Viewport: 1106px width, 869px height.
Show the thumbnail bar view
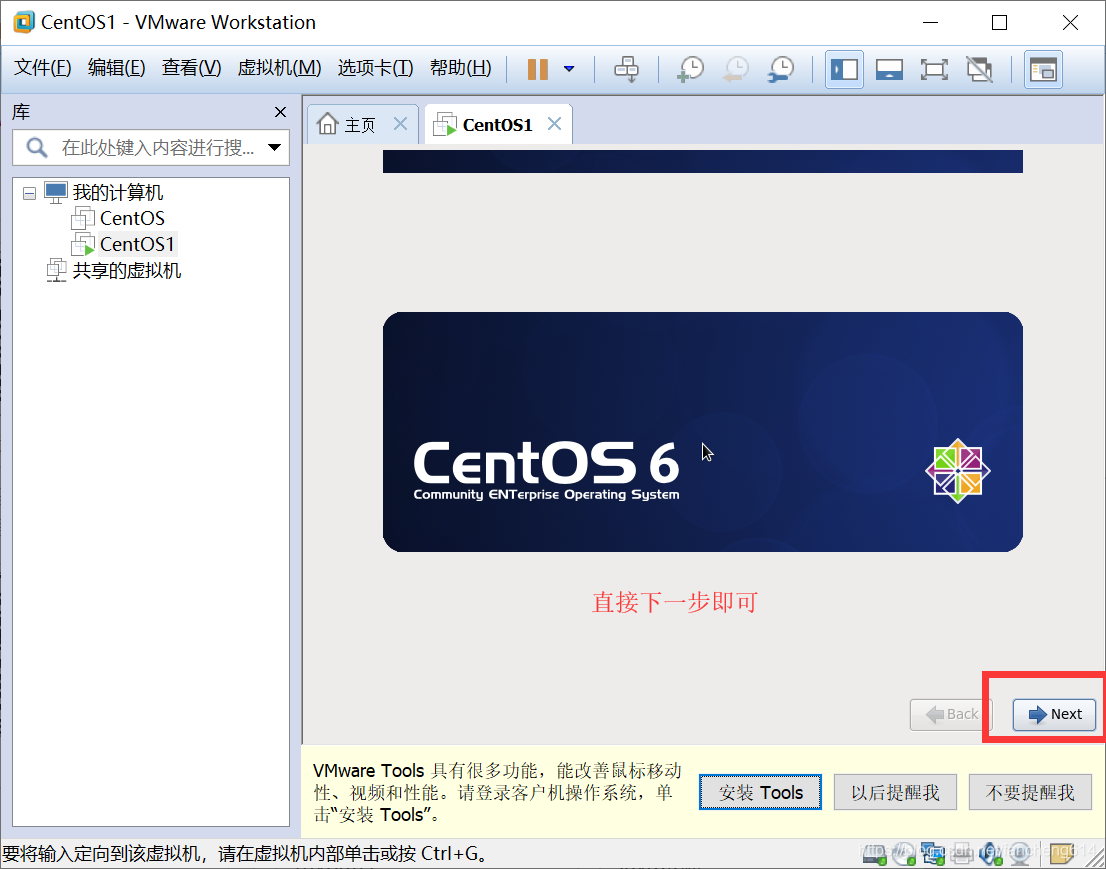tap(889, 69)
